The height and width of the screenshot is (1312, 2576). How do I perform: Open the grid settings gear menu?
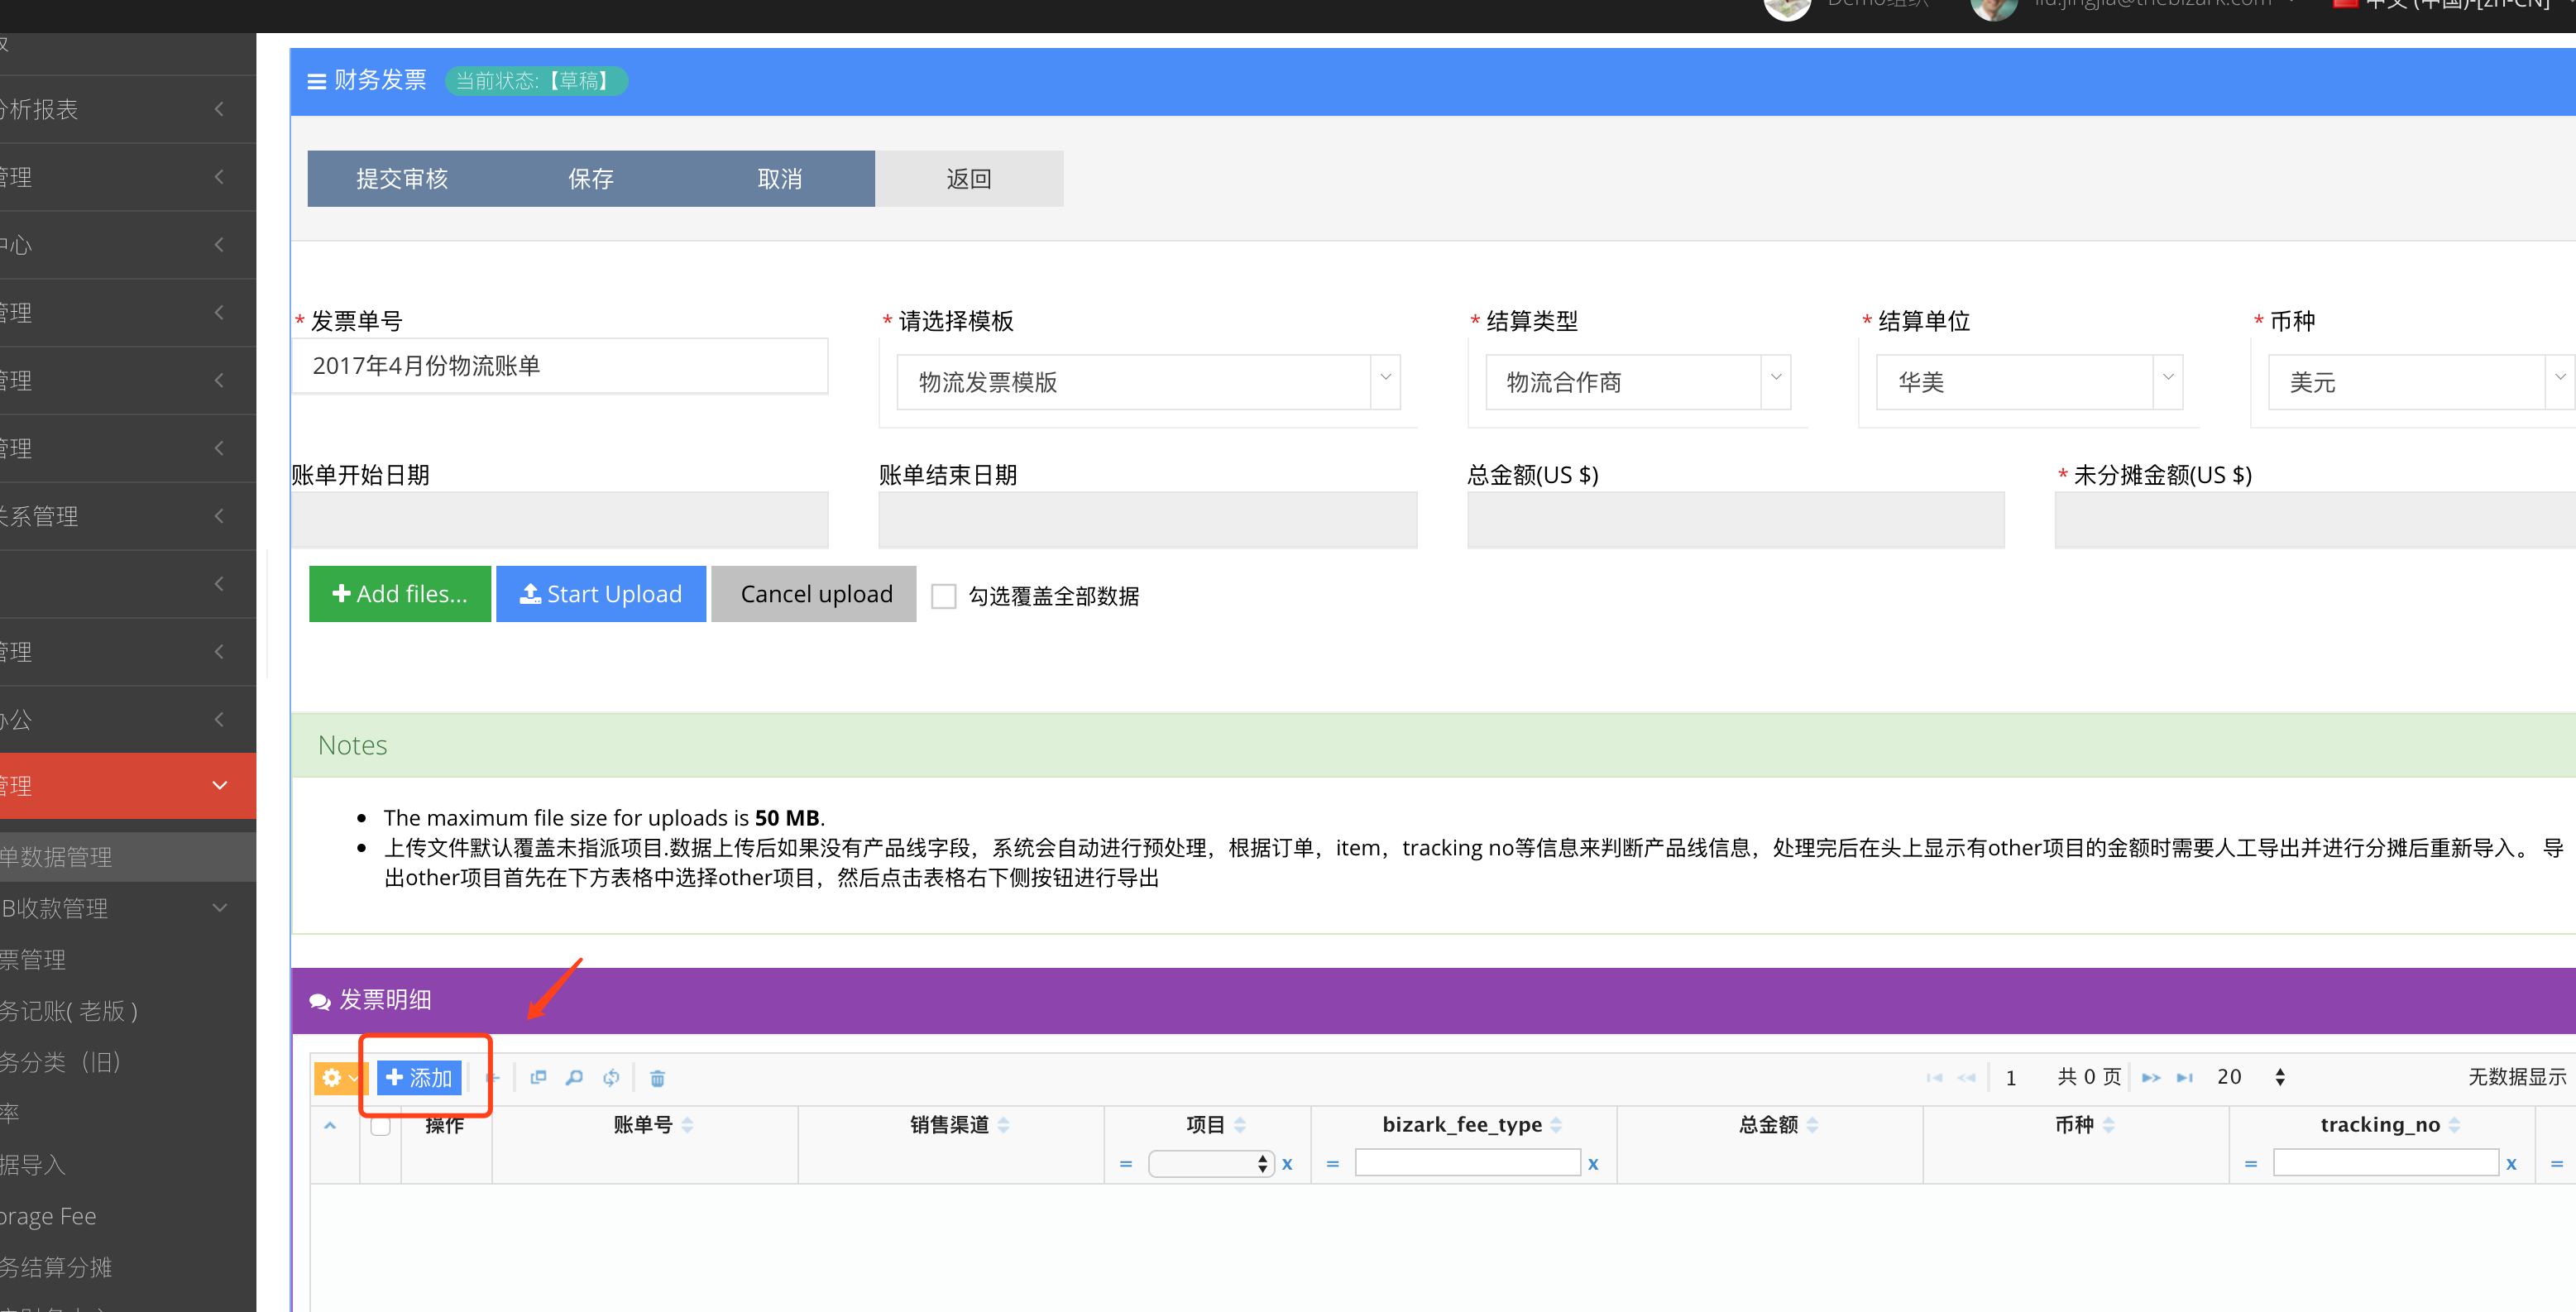(x=340, y=1077)
